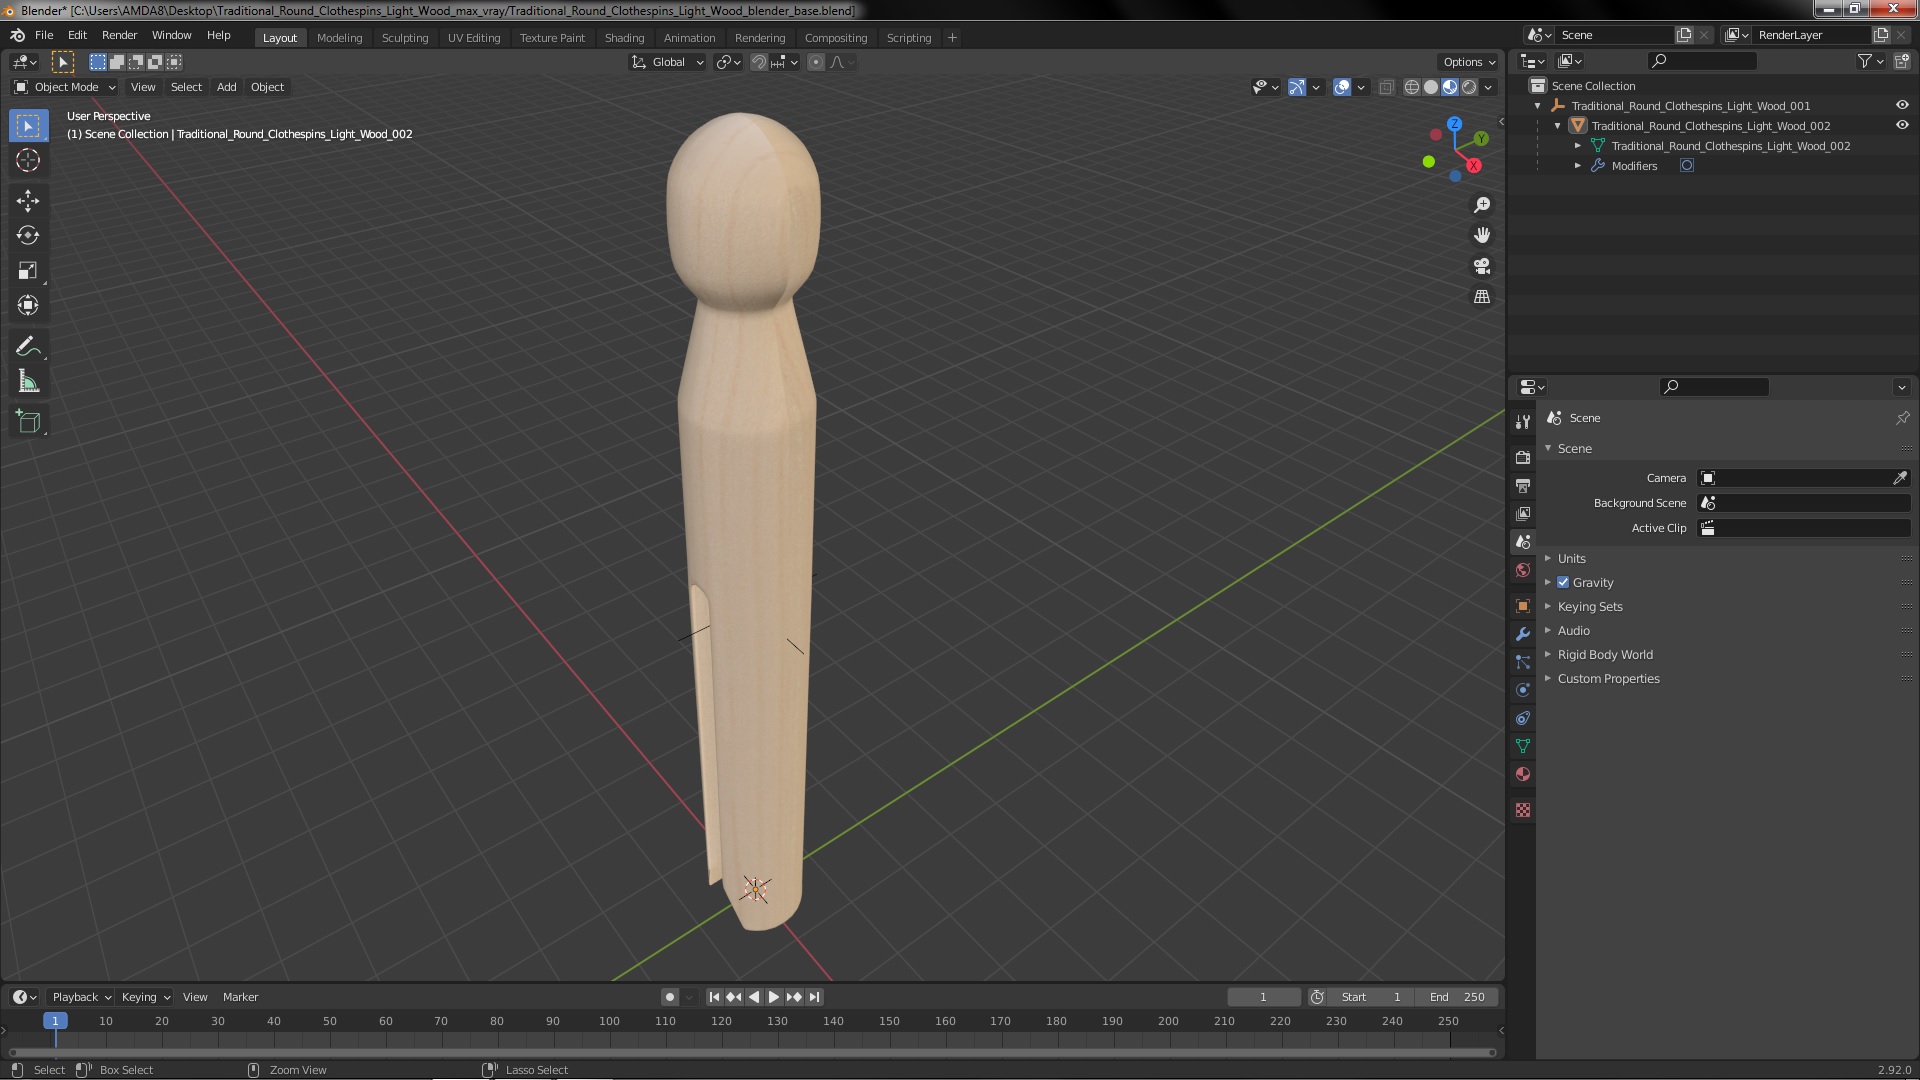Switch perspective/orthographic grid icon
The image size is (1920, 1080).
click(x=1482, y=297)
